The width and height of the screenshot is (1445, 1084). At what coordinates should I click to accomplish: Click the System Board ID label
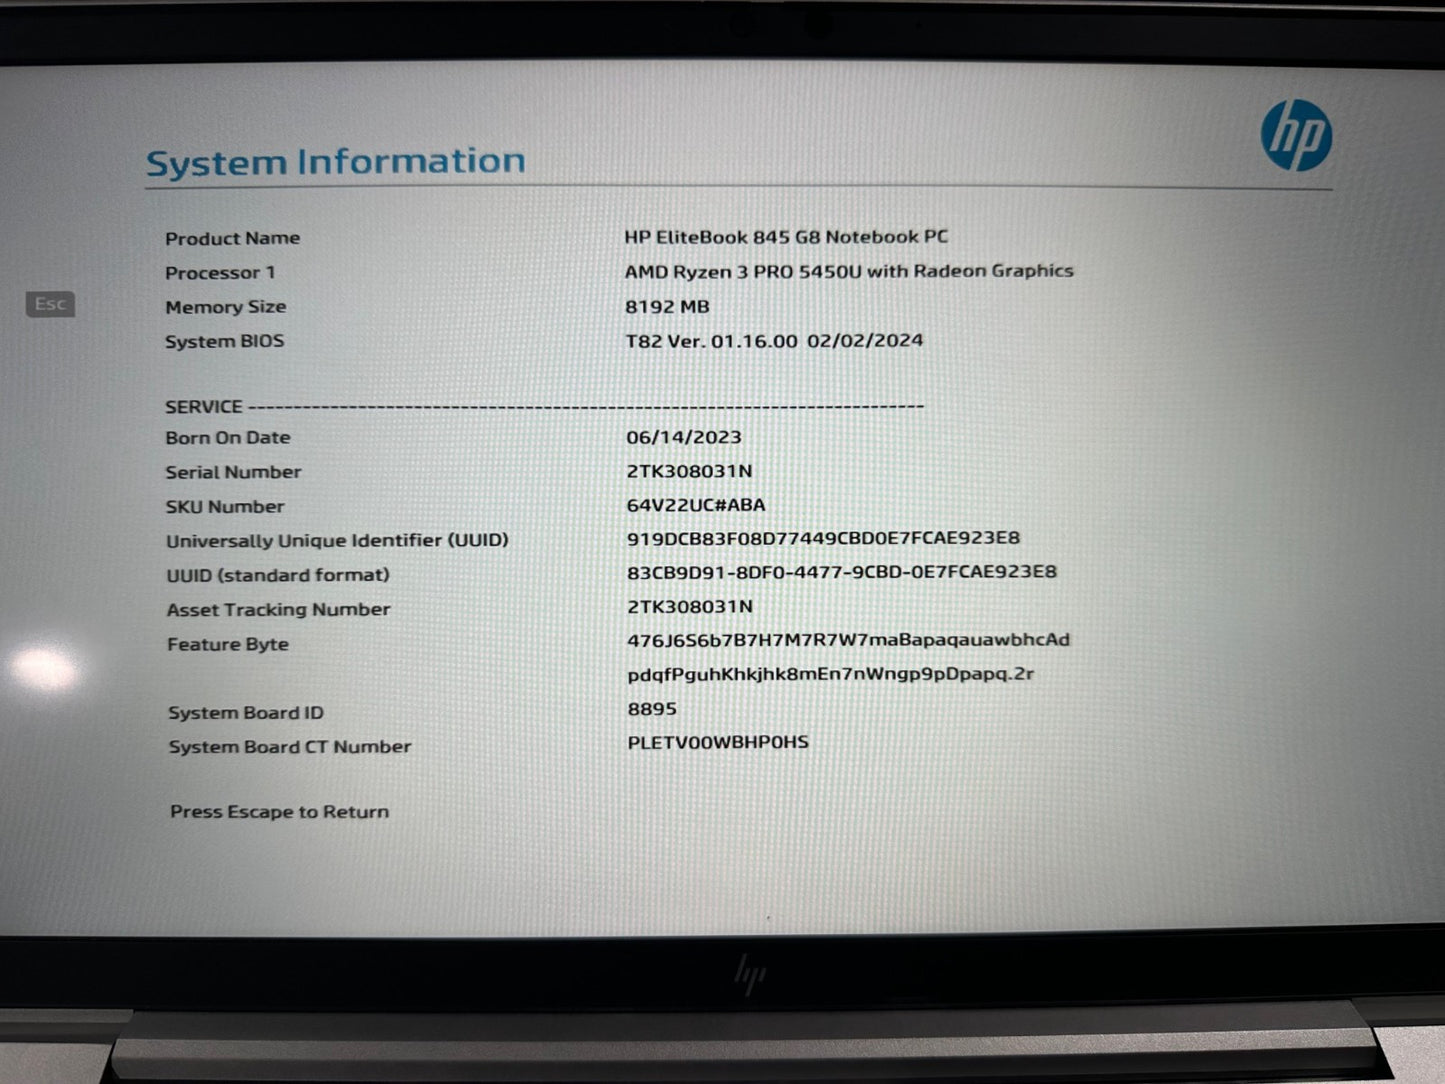[x=246, y=713]
